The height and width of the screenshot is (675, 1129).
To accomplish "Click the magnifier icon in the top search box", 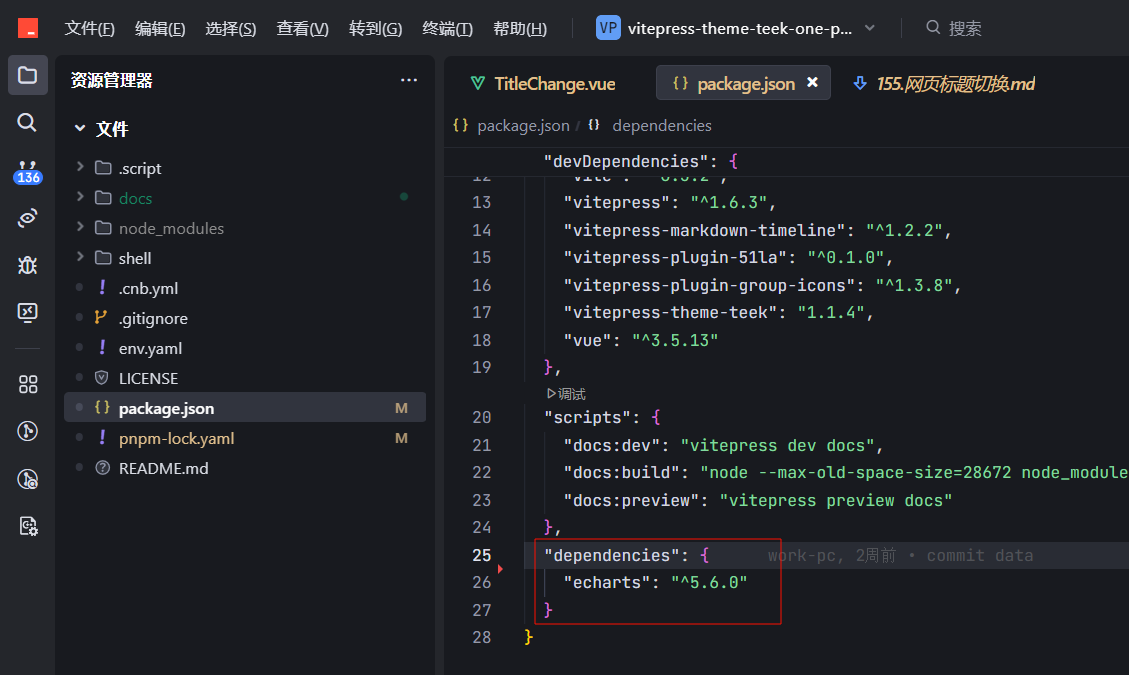I will (933, 27).
